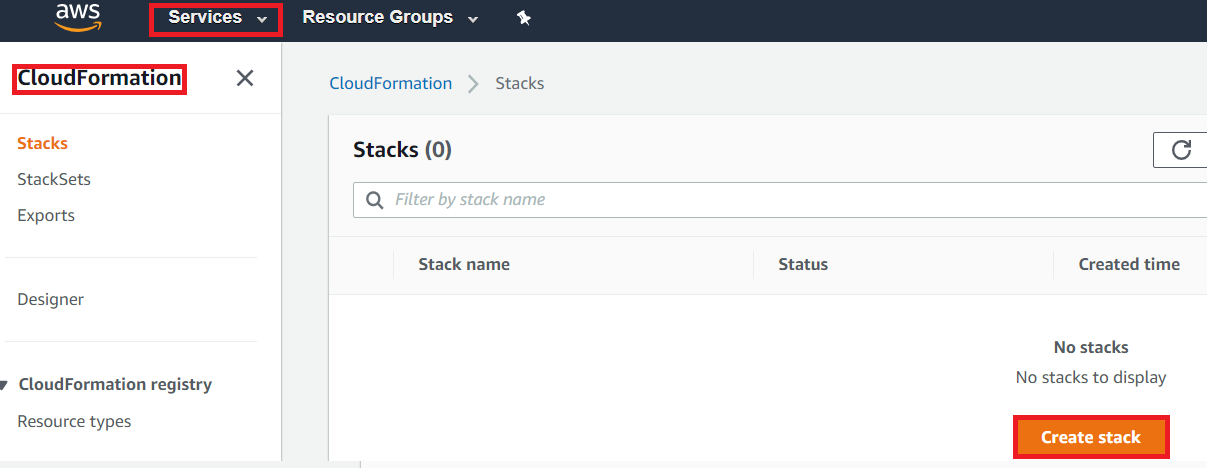Screen dimensions: 1207x468
Task: Click the Stacks (0) heading
Action: pos(402,150)
